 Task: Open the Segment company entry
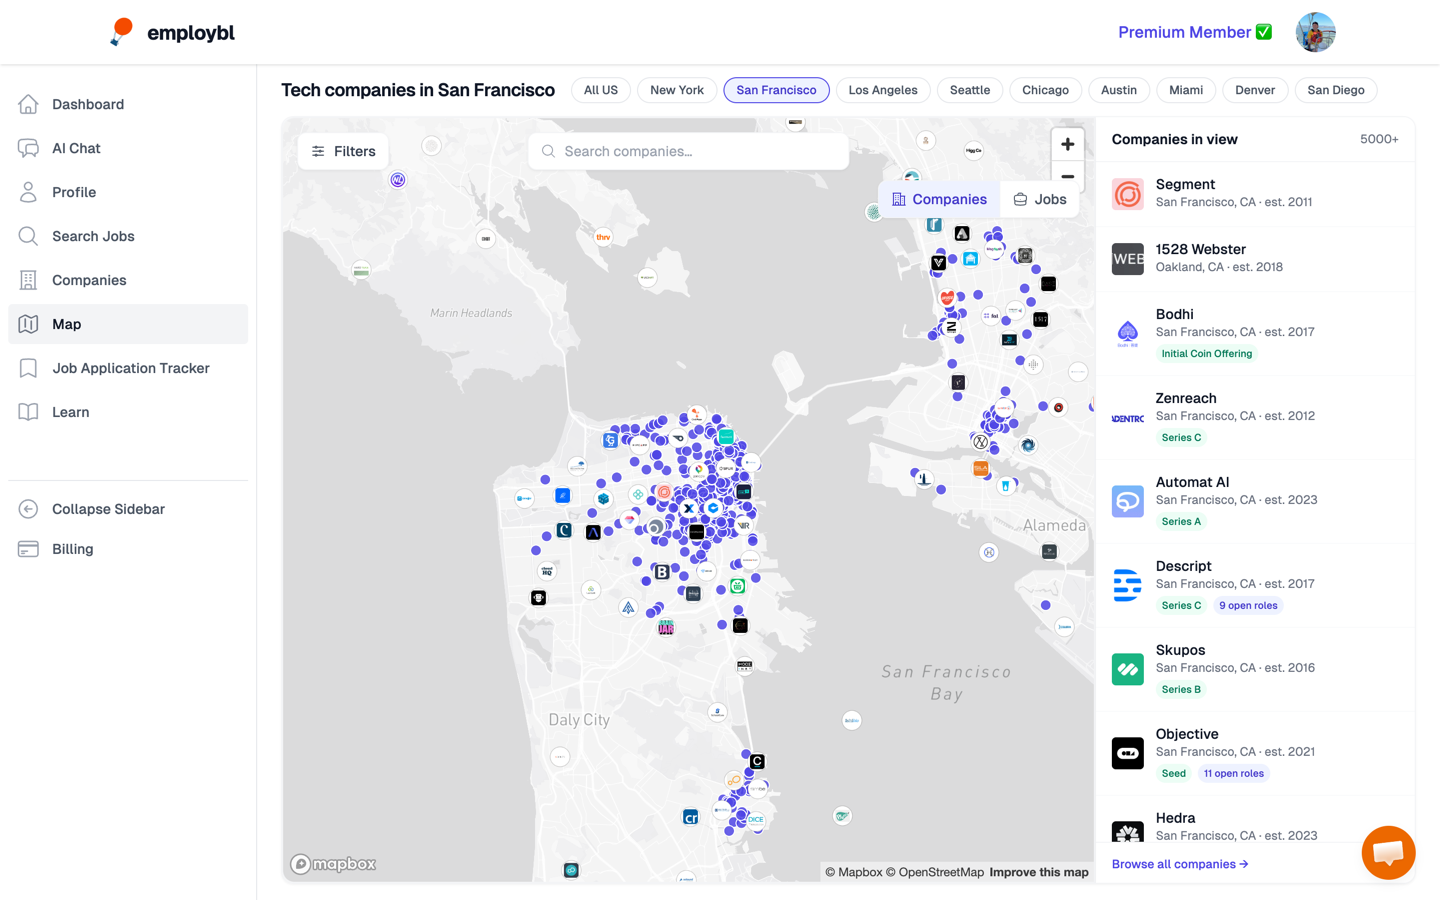point(1255,194)
